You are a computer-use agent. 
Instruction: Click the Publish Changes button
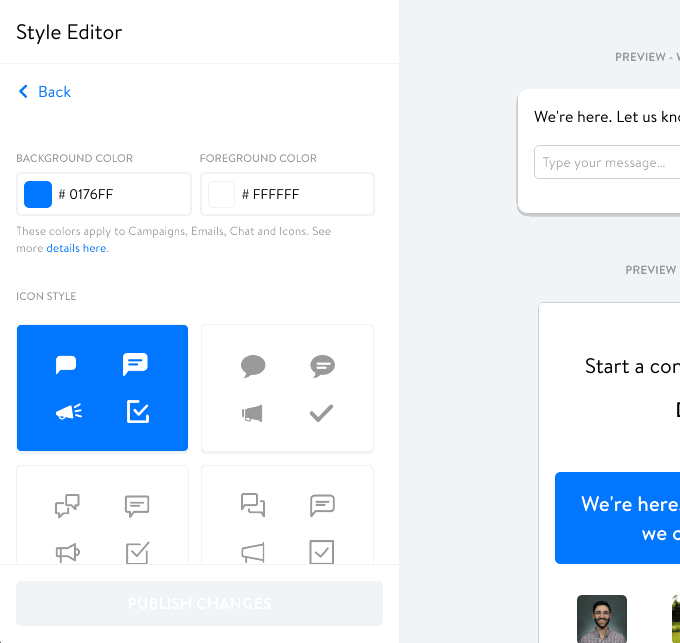tap(199, 603)
